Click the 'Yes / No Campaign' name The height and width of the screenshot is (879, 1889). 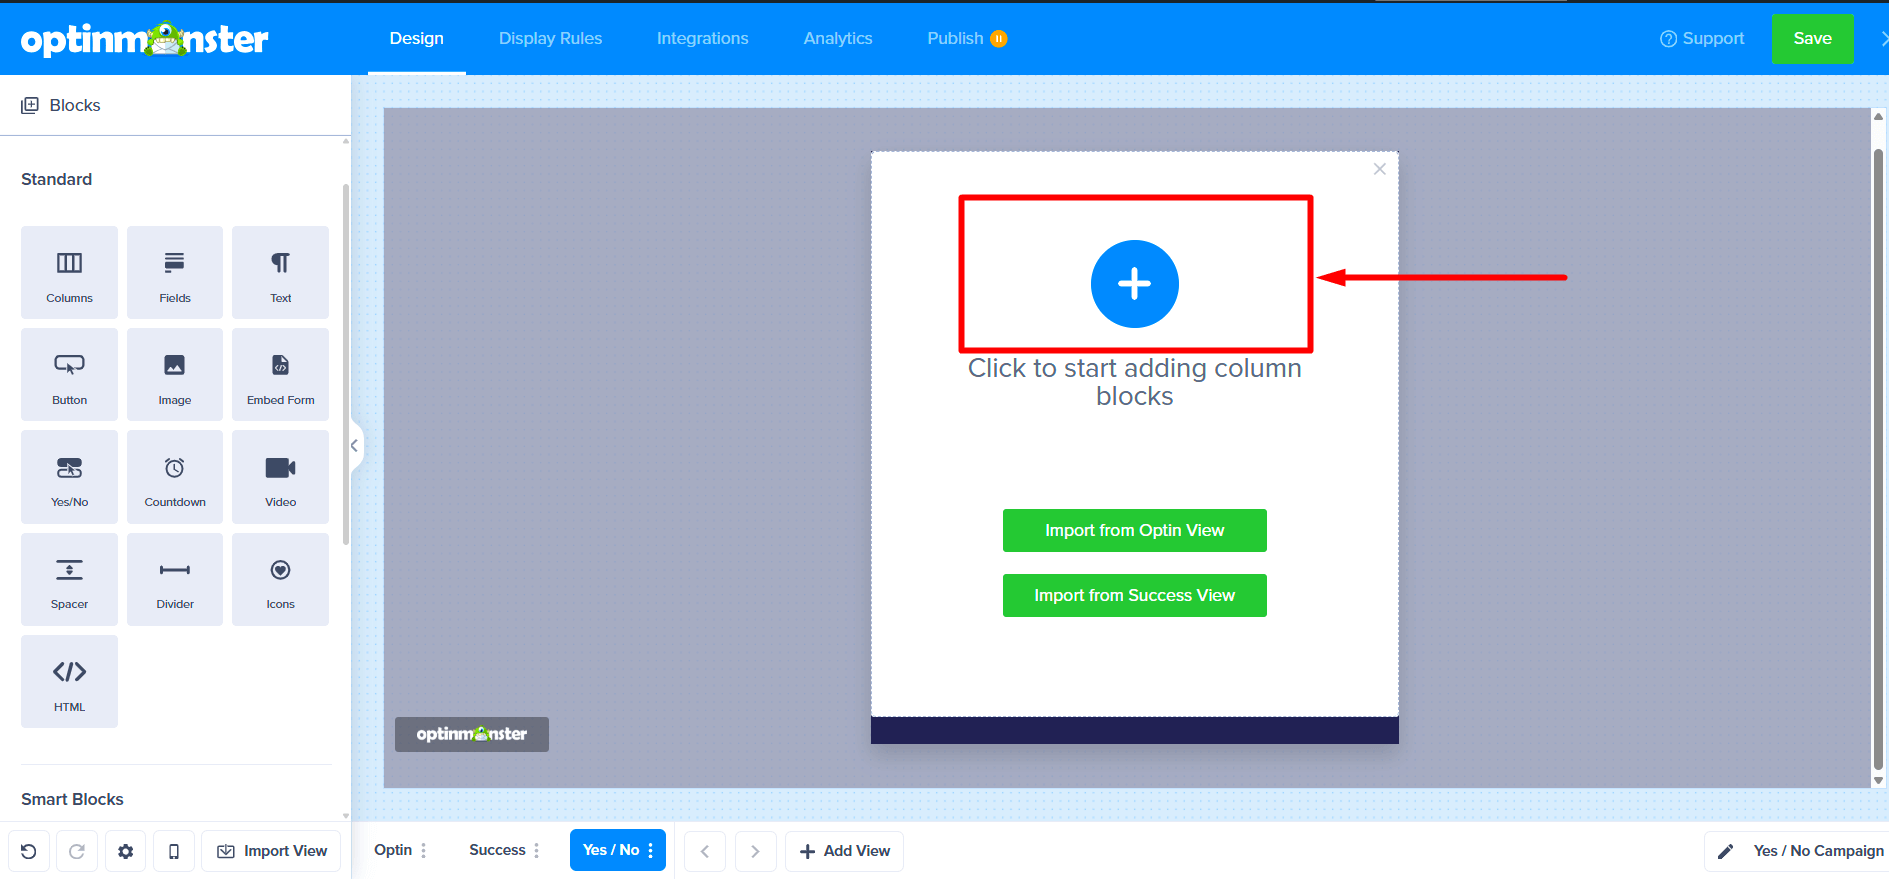coord(1818,851)
